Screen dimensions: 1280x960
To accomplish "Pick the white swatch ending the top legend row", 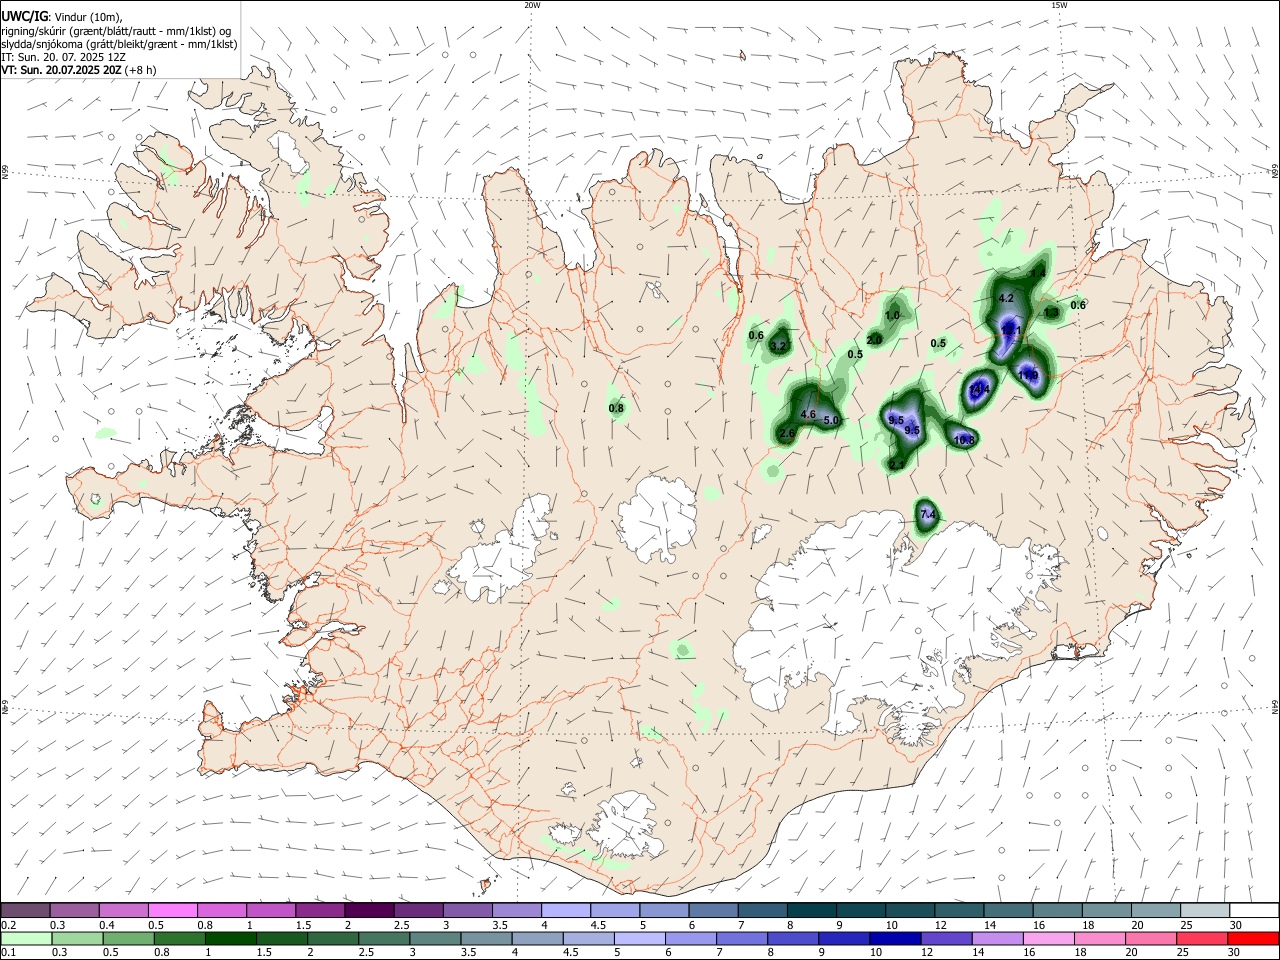I will click(x=1253, y=910).
